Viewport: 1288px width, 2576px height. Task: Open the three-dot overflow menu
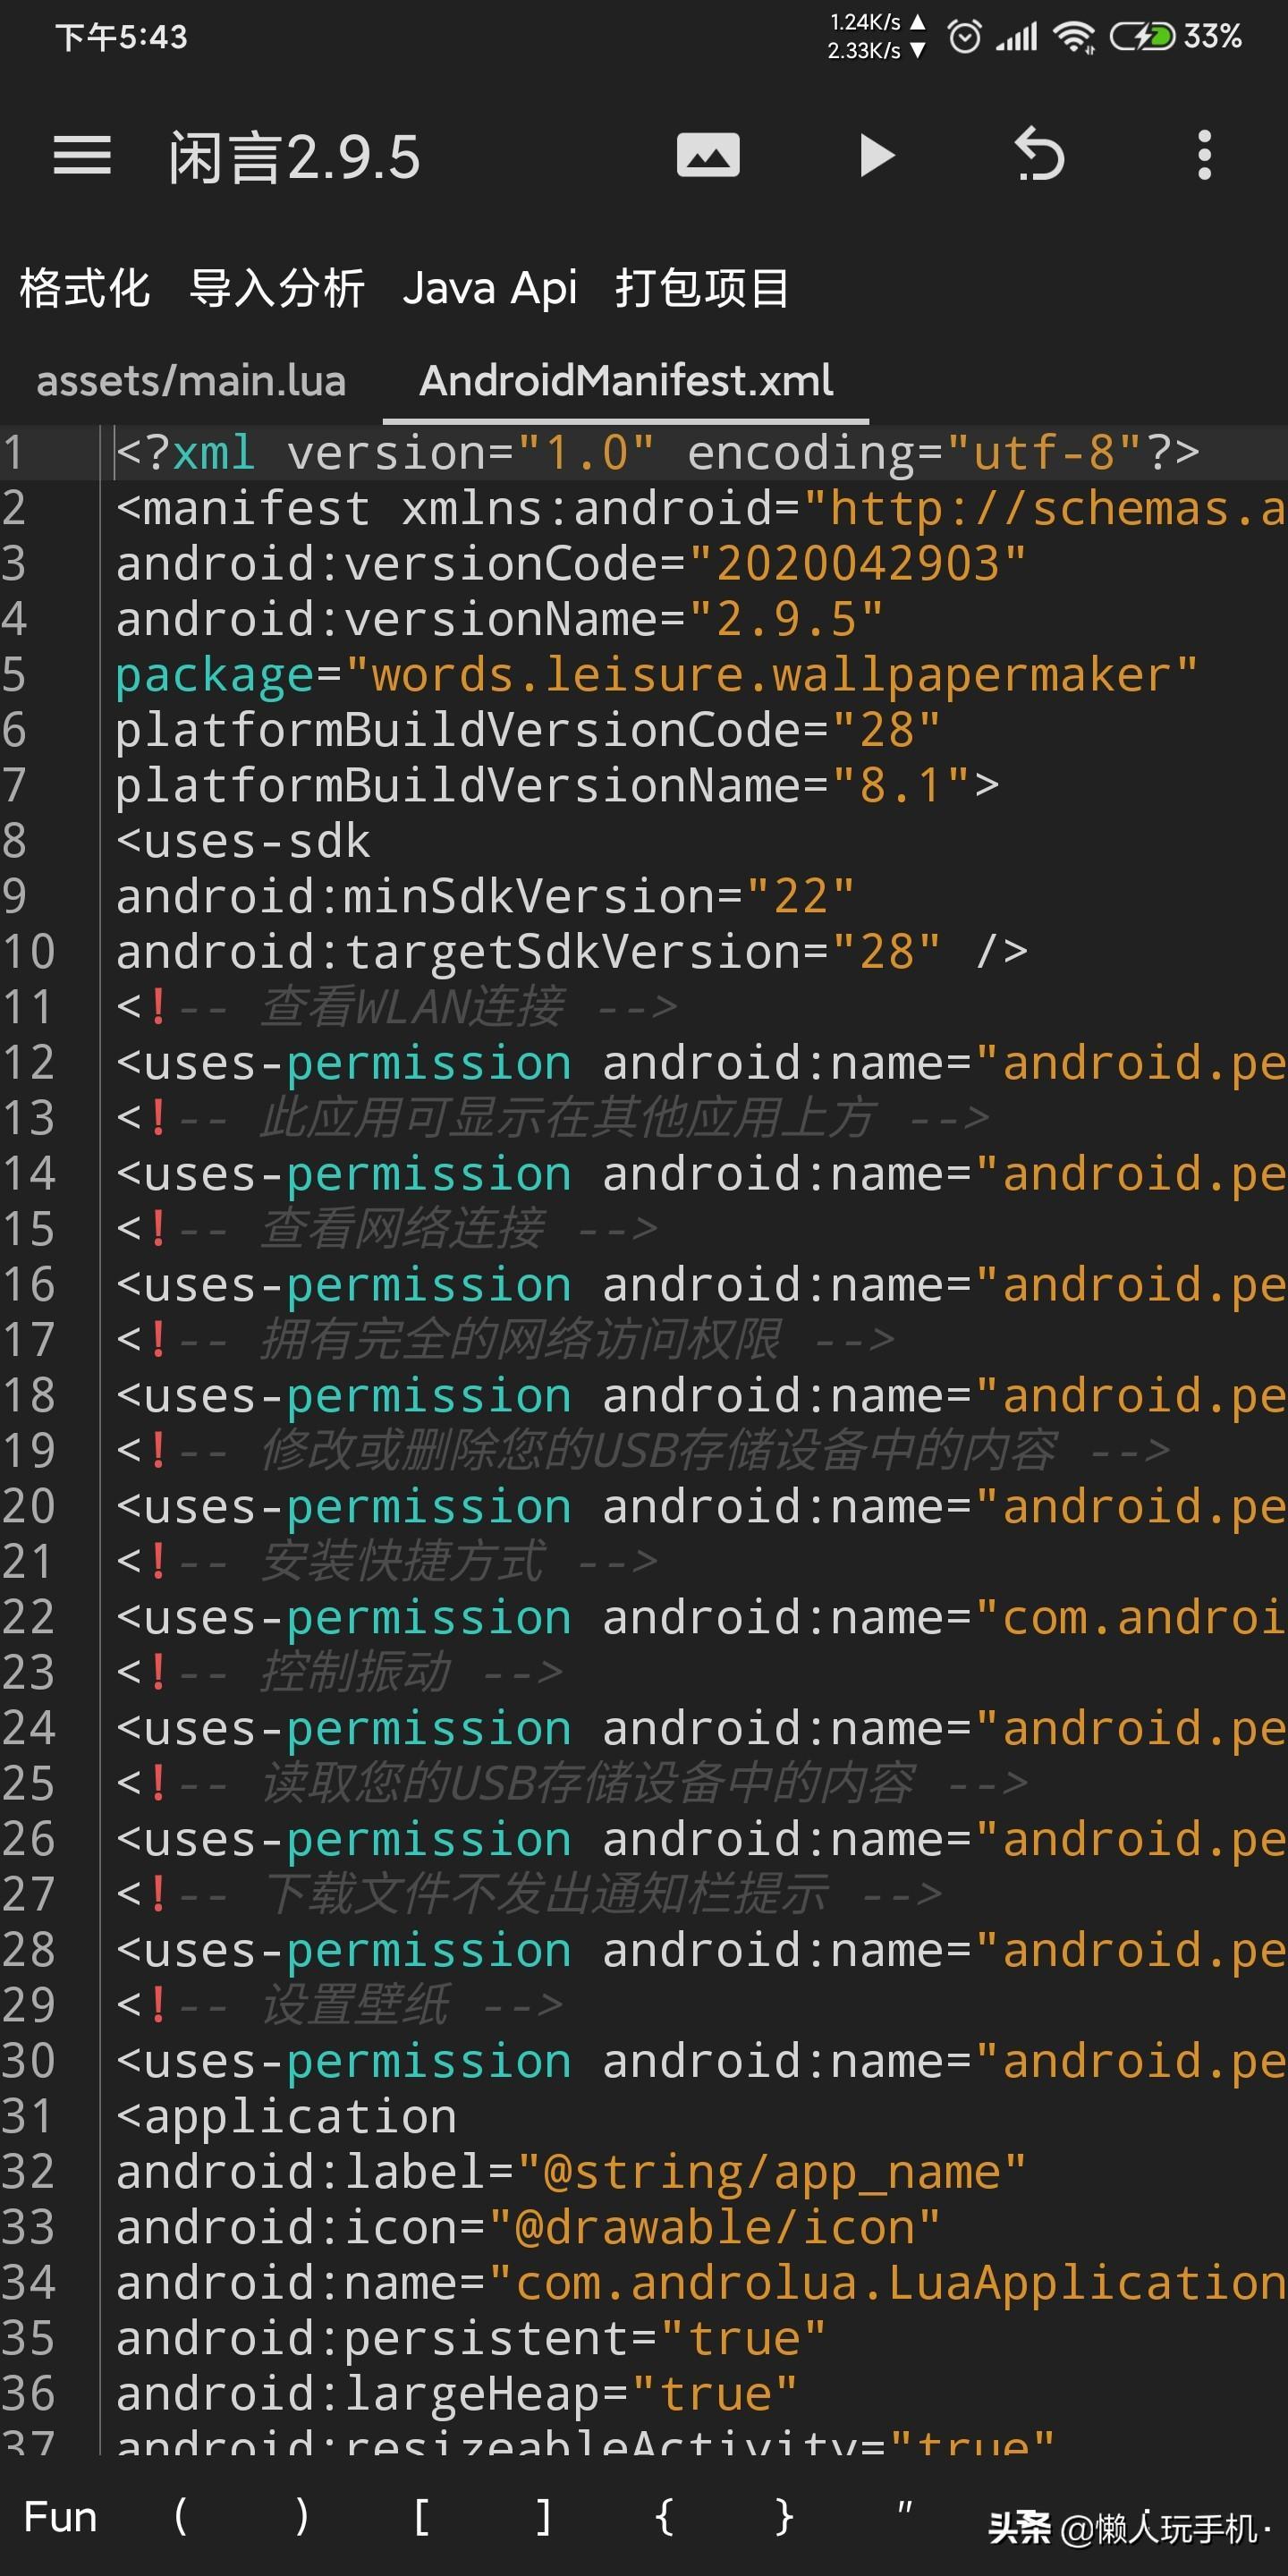click(1204, 156)
